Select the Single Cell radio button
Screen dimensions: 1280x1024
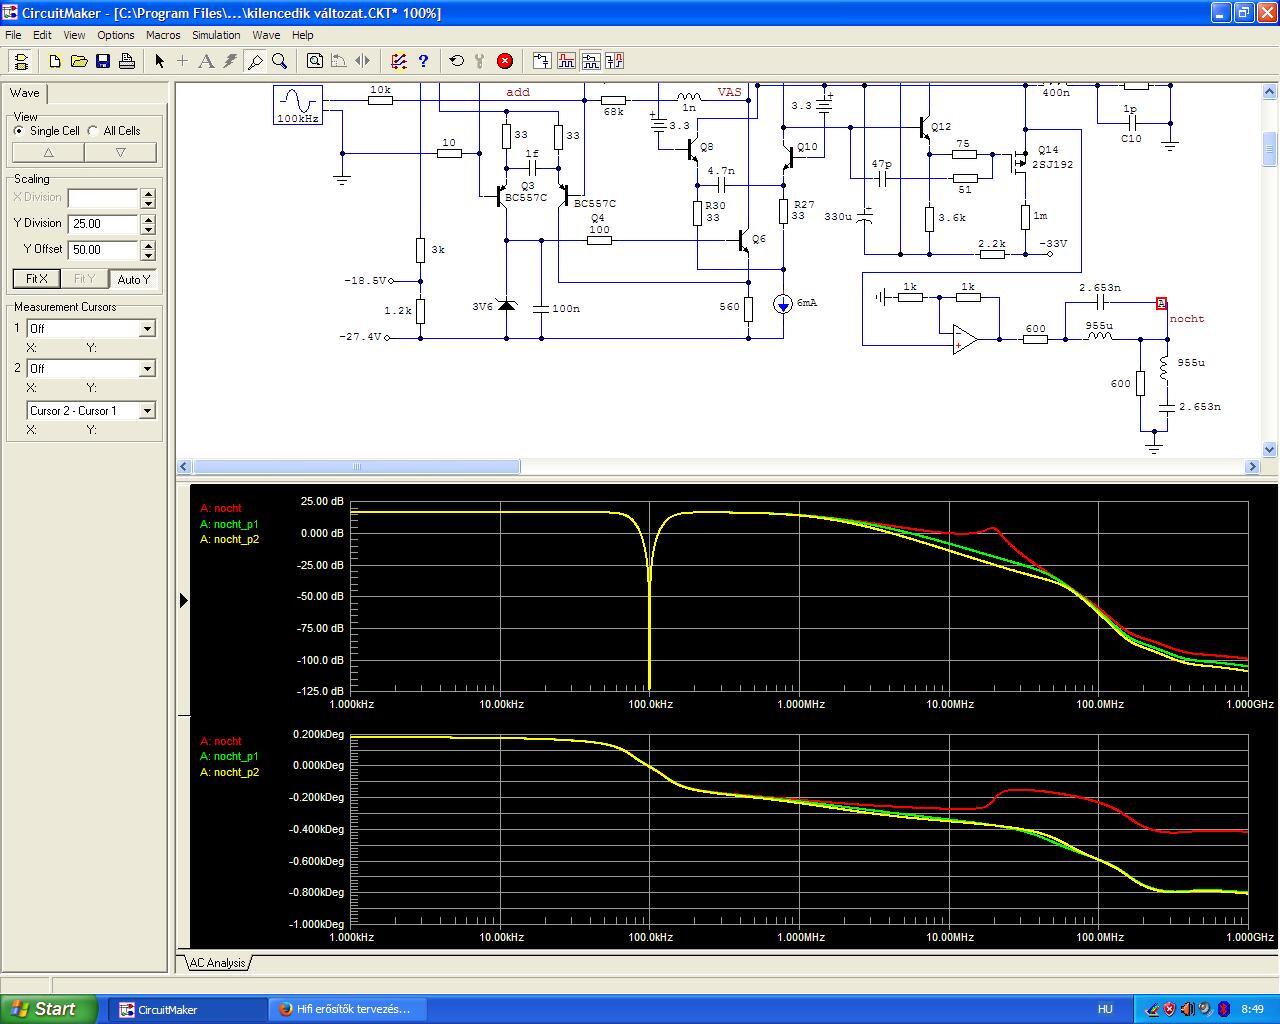click(x=19, y=131)
